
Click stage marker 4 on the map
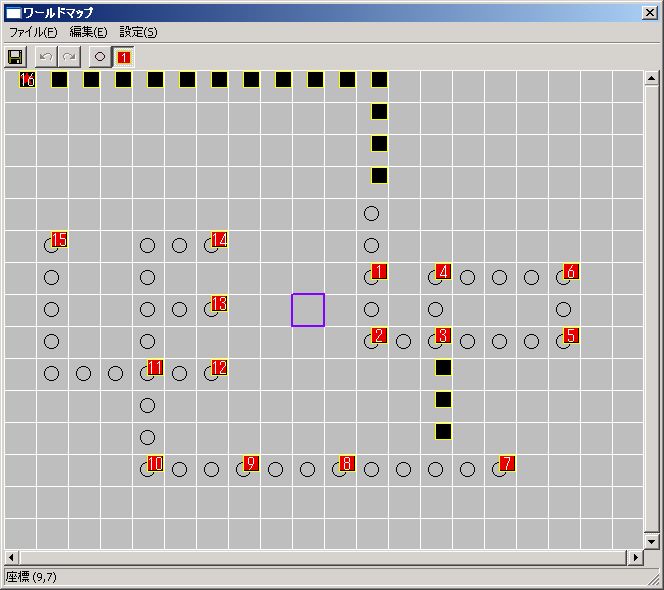point(443,271)
